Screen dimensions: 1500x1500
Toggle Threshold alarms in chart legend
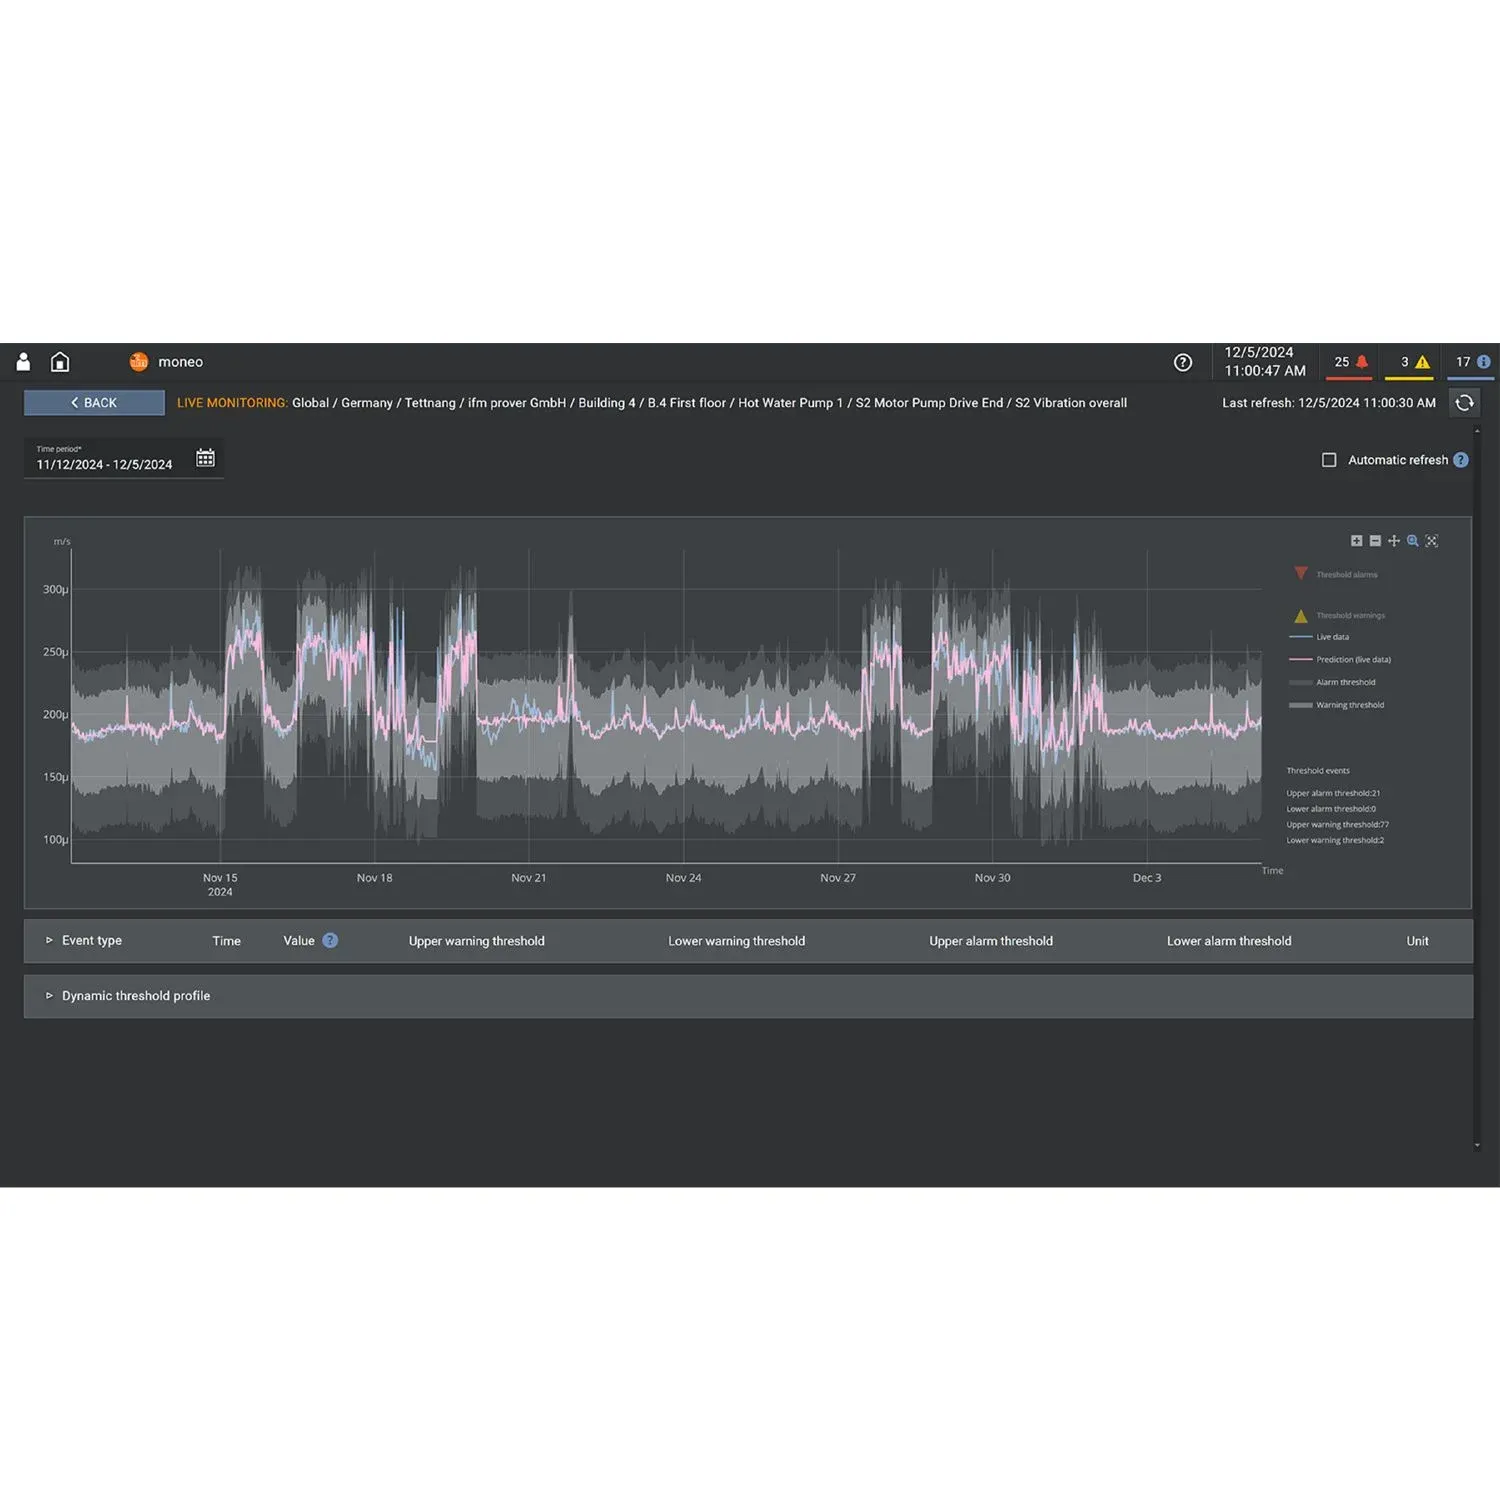coord(1346,575)
